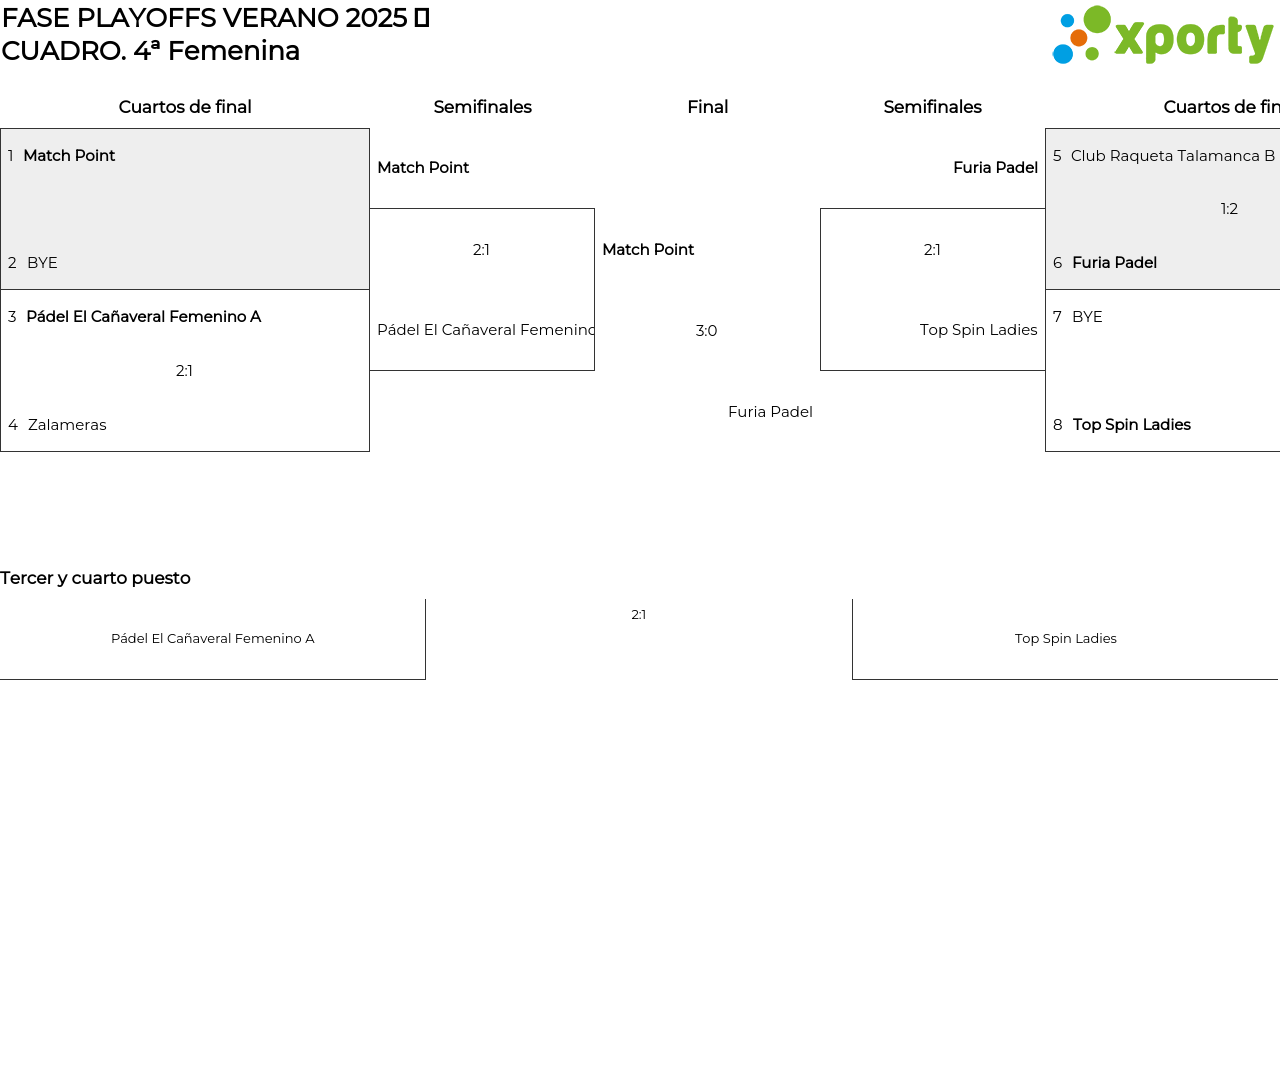Image resolution: width=1280 pixels, height=1072 pixels.
Task: Click Club Raqueta Talamanca B team name
Action: 1172,156
